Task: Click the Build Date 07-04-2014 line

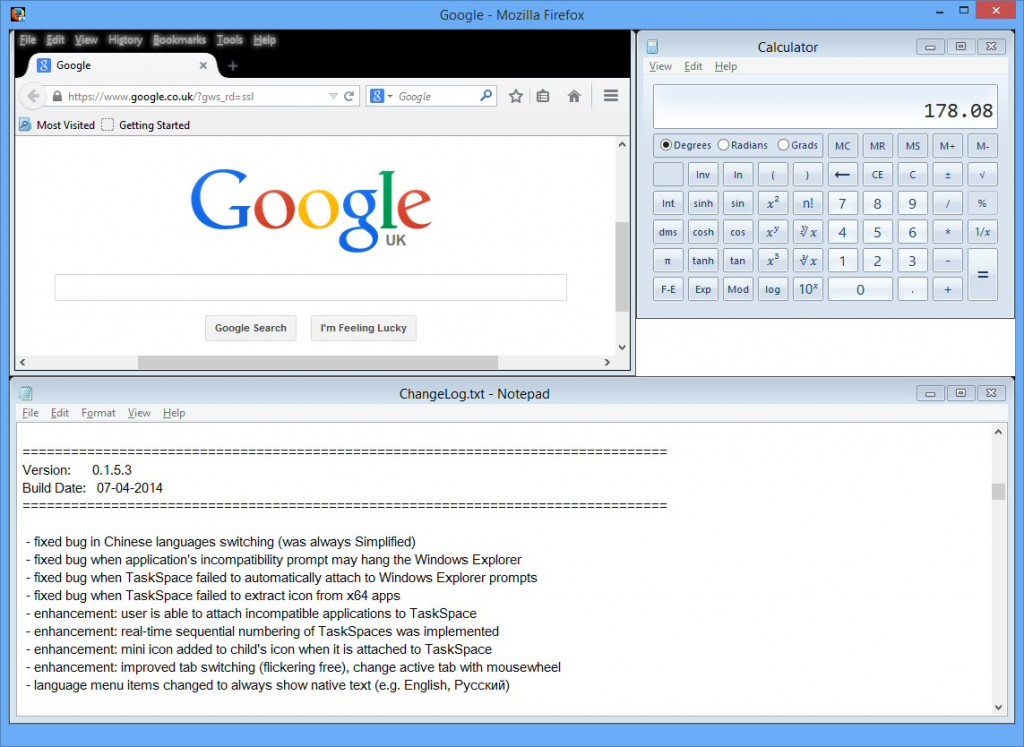Action: [x=92, y=488]
